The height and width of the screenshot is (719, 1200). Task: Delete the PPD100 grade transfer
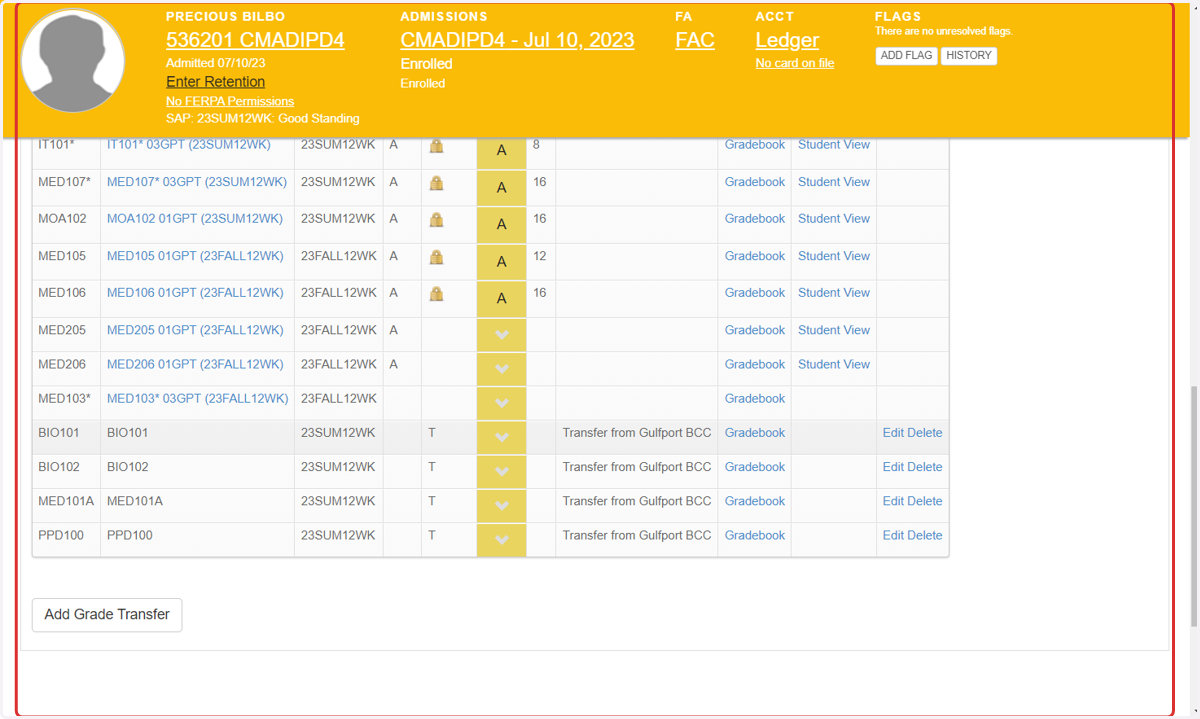click(925, 535)
